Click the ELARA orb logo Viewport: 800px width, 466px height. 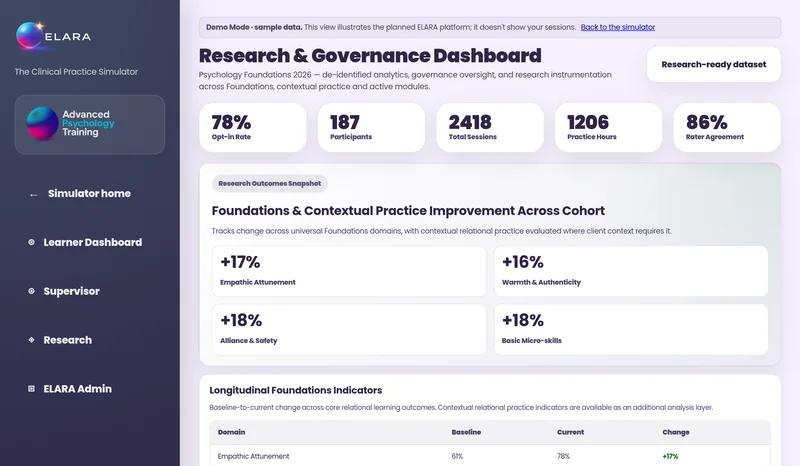(x=30, y=36)
